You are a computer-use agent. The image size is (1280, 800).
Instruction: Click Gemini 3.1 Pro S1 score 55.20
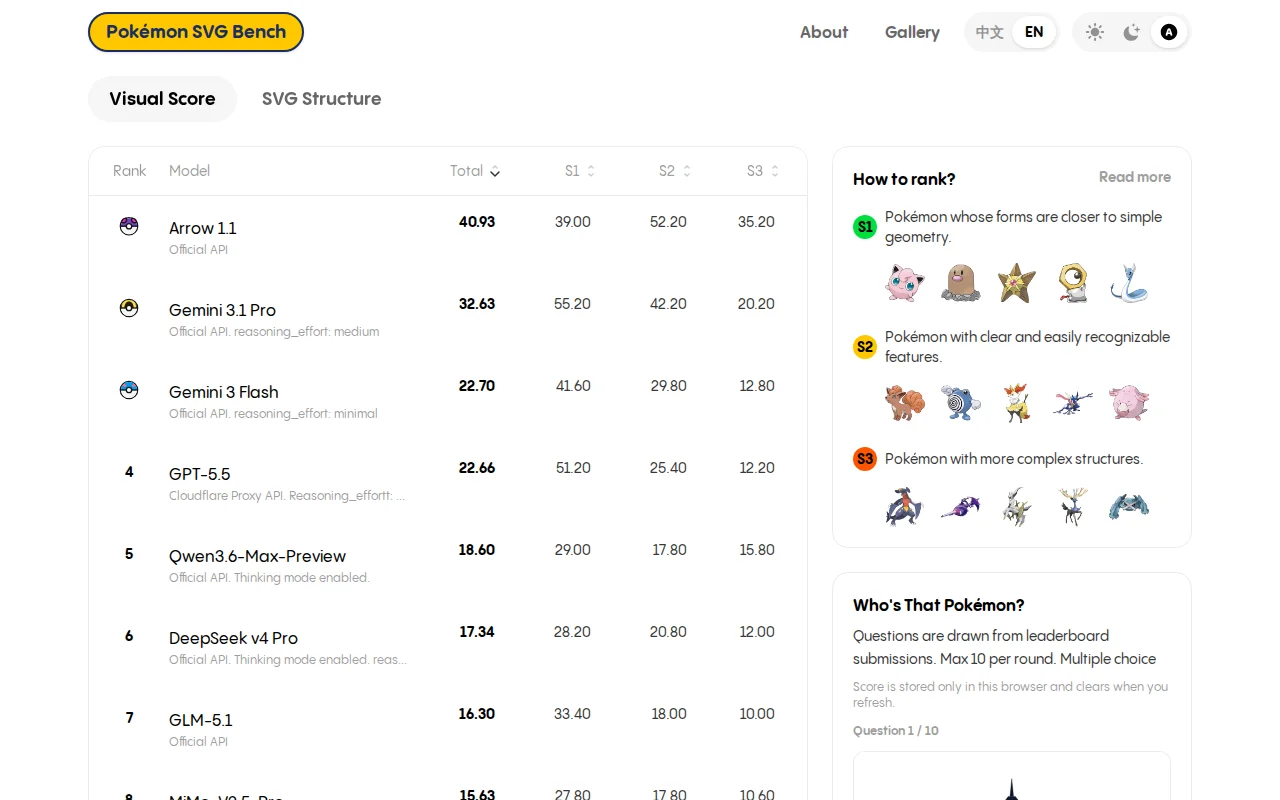click(x=572, y=304)
